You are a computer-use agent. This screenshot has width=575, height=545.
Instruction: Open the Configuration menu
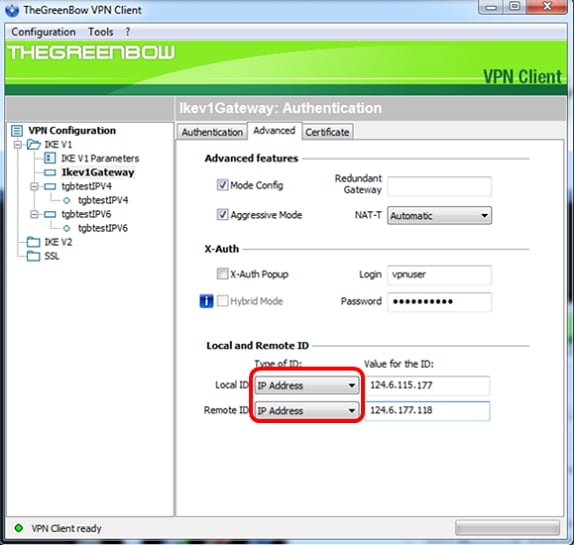point(43,32)
